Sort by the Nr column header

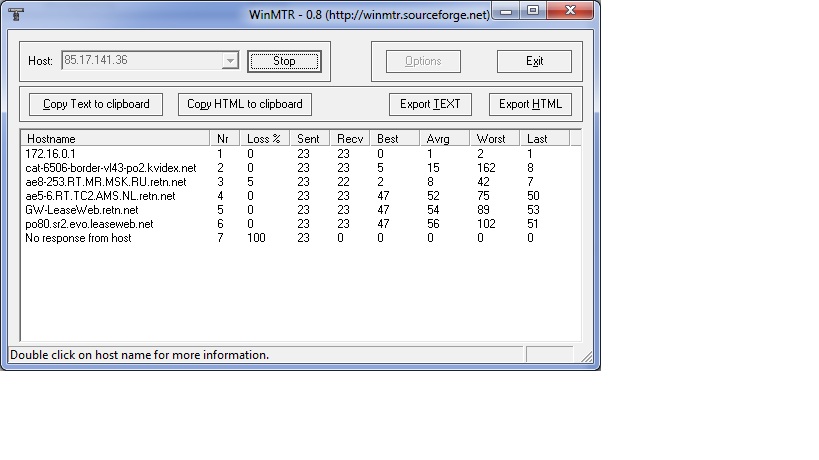click(x=224, y=139)
